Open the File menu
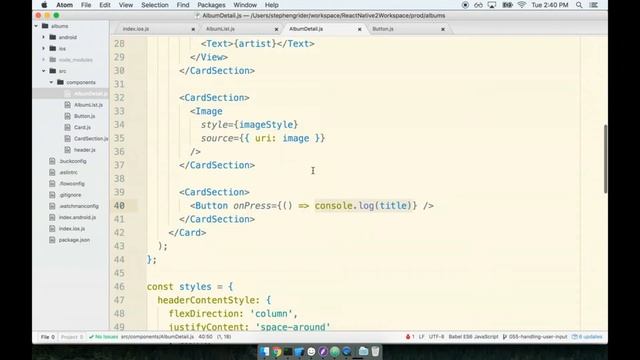 pyautogui.click(x=86, y=5)
